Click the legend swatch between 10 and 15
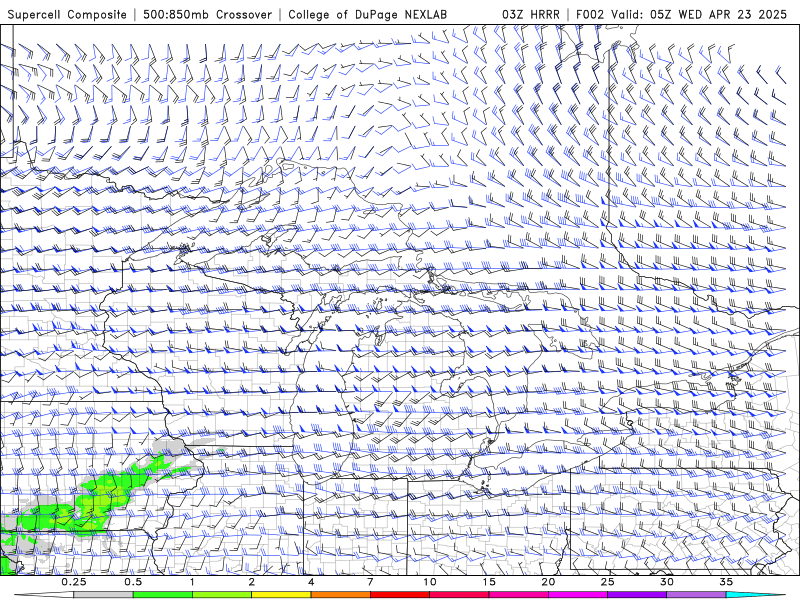Viewport: 800px width, 600px height. pyautogui.click(x=459, y=595)
